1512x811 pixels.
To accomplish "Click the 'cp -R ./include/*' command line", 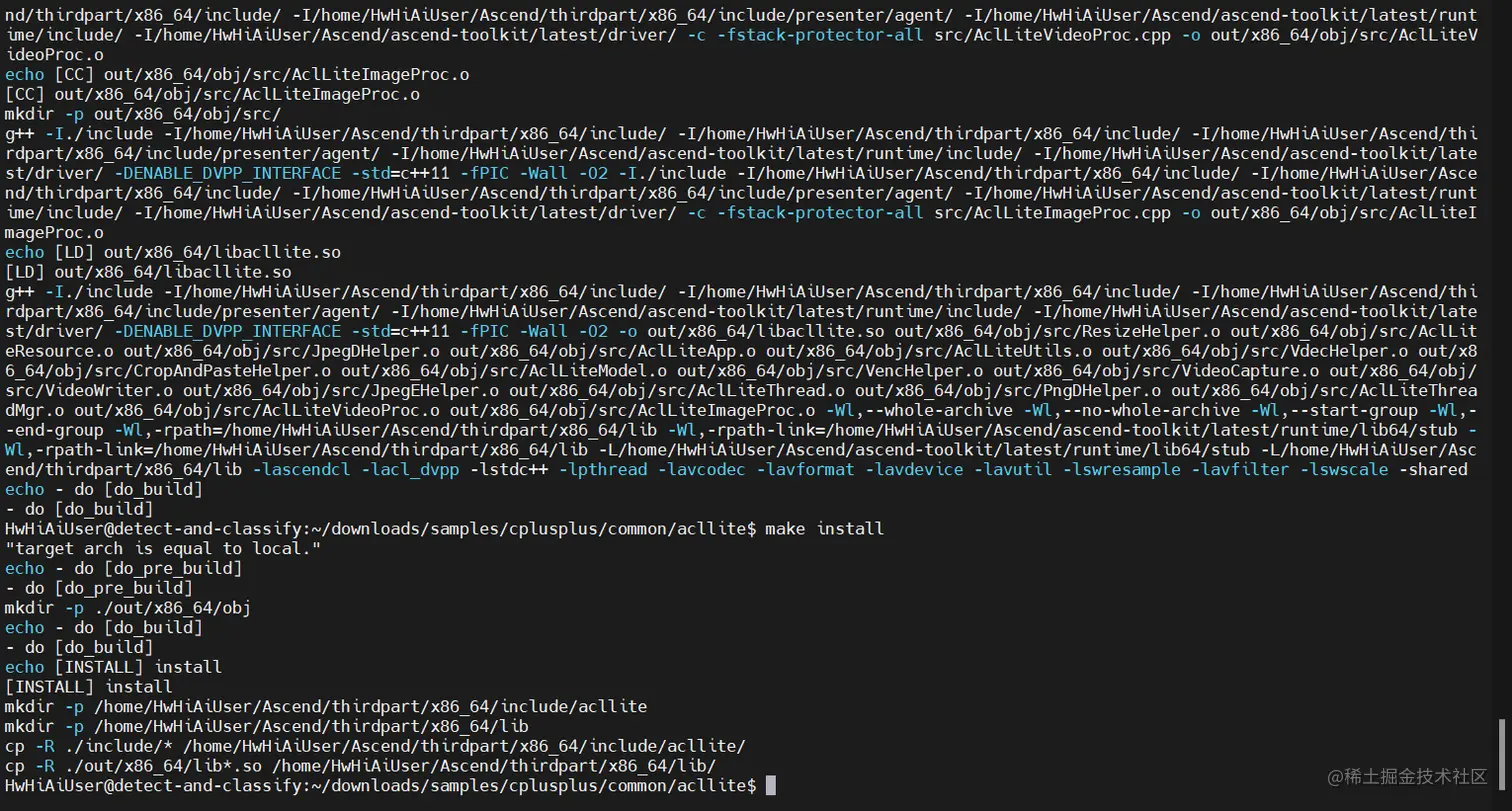I will [375, 746].
